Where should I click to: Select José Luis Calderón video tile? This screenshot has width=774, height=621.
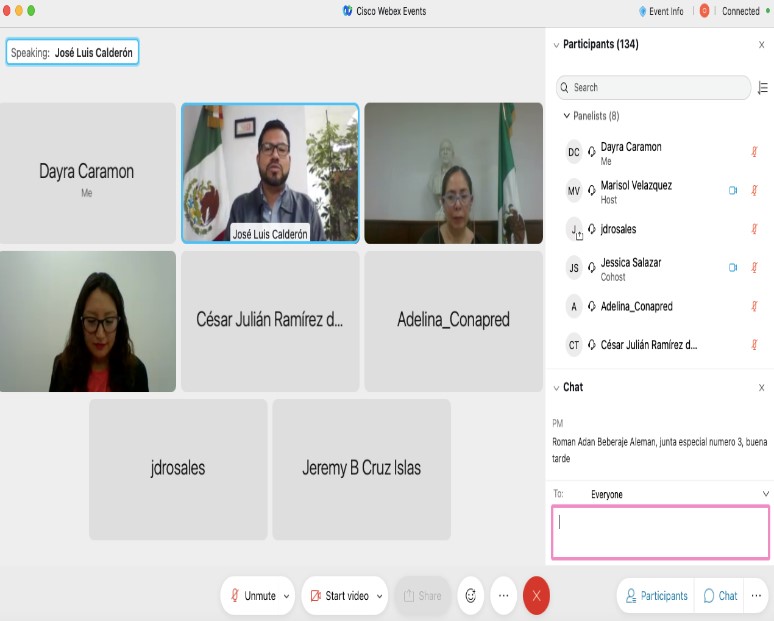point(270,173)
